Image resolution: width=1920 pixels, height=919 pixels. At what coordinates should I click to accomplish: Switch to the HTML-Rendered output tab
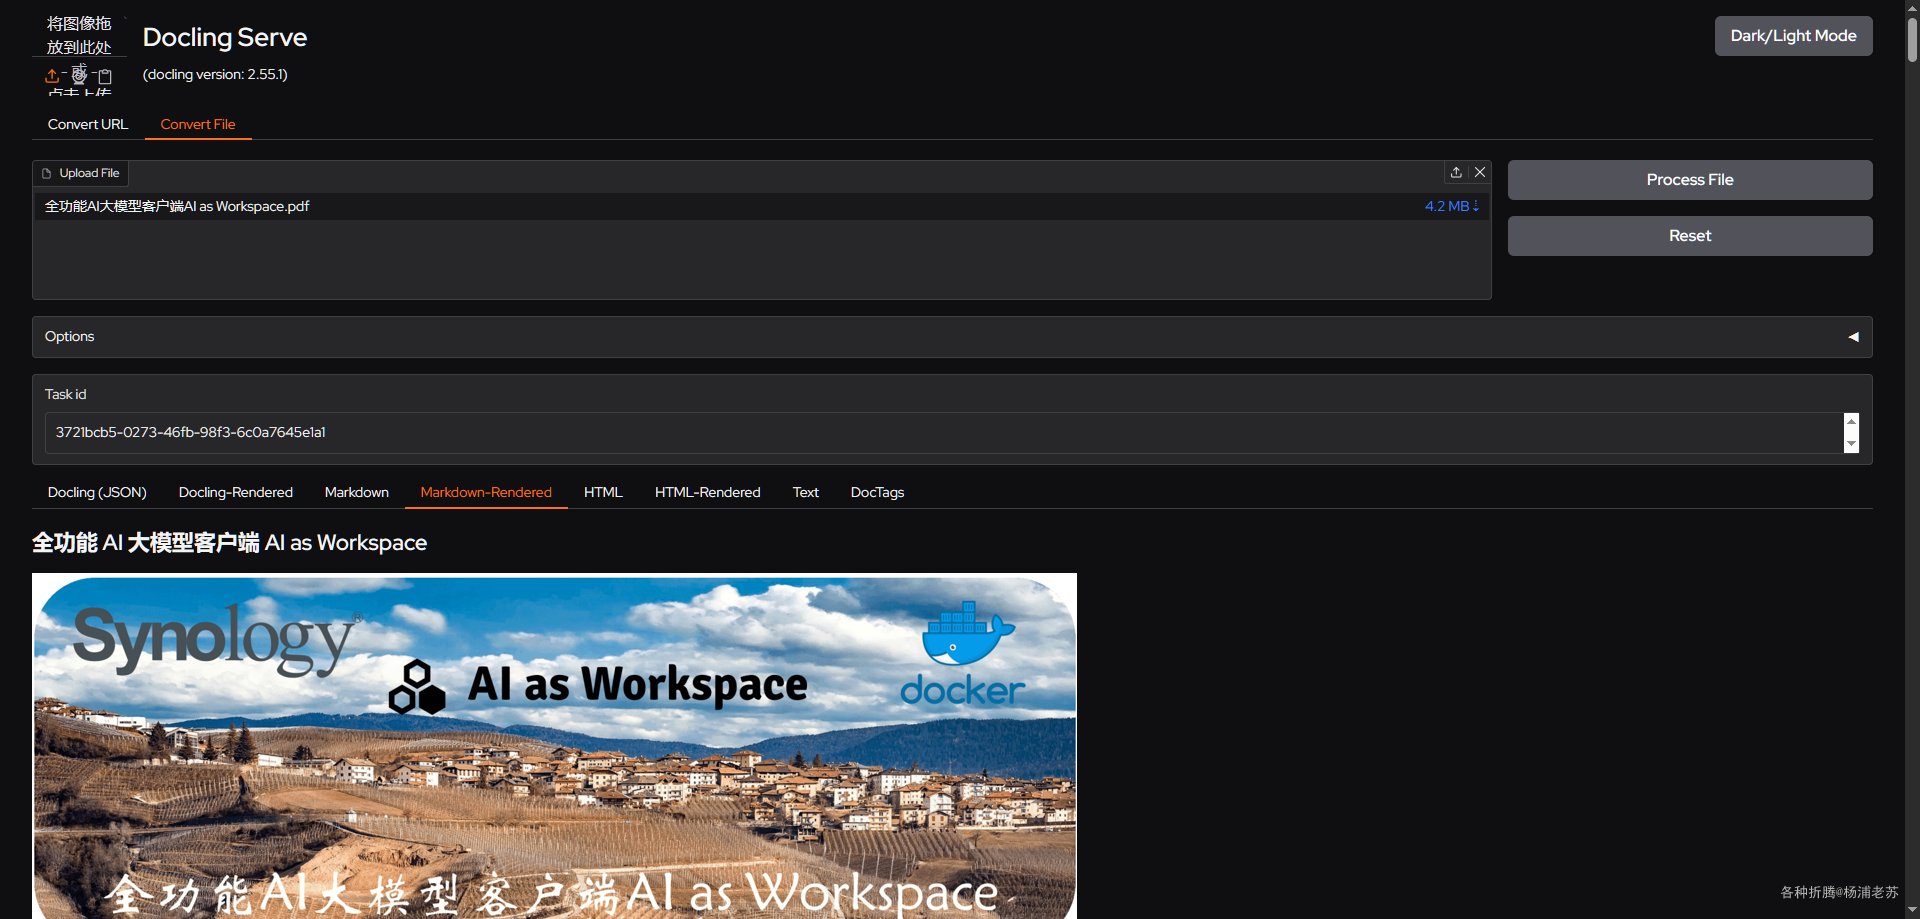[x=708, y=492]
